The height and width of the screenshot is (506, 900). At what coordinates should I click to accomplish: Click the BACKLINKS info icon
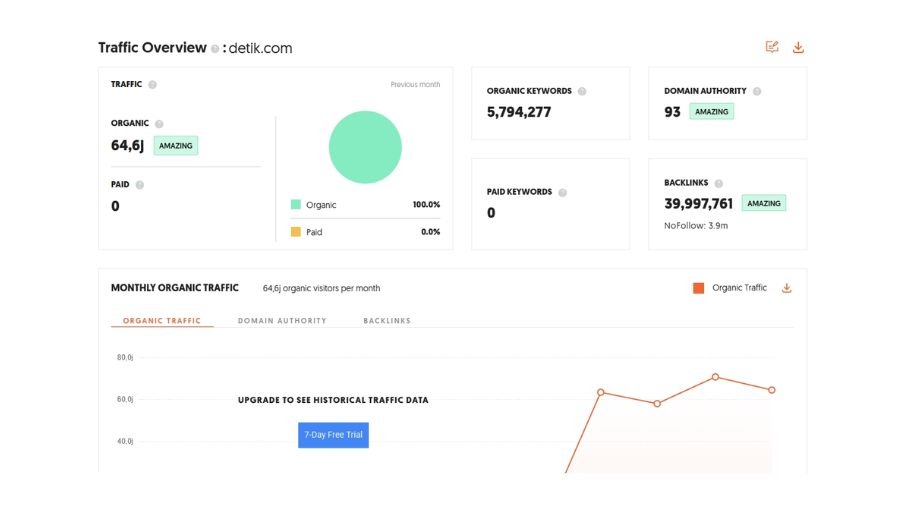coord(719,183)
